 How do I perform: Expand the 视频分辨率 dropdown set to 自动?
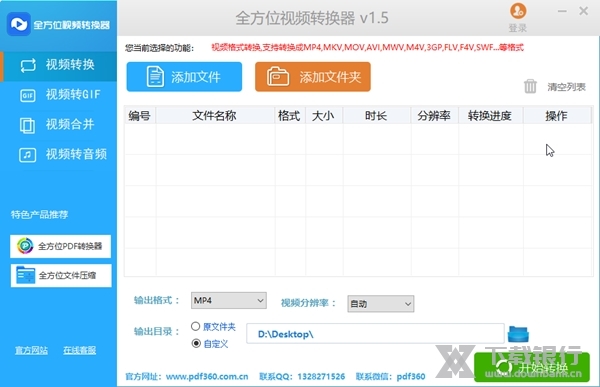point(380,304)
